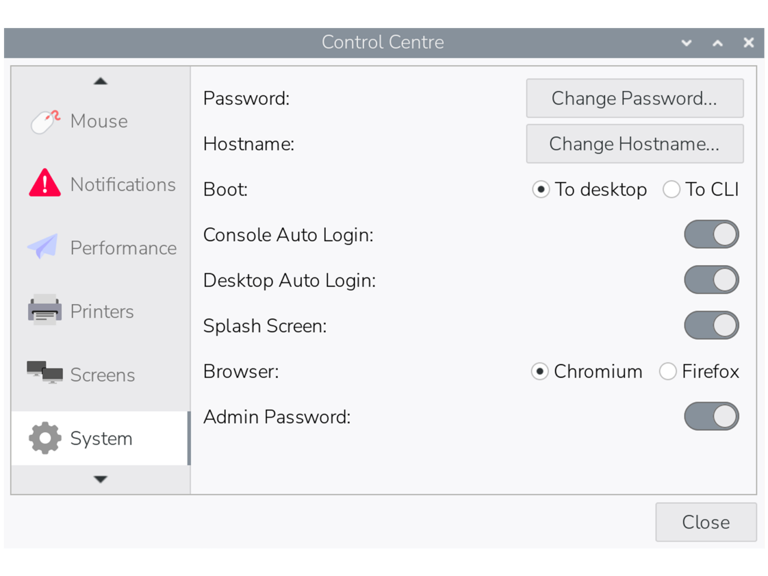The image size is (768, 576).
Task: Choose Firefox as the browser
Action: (668, 372)
